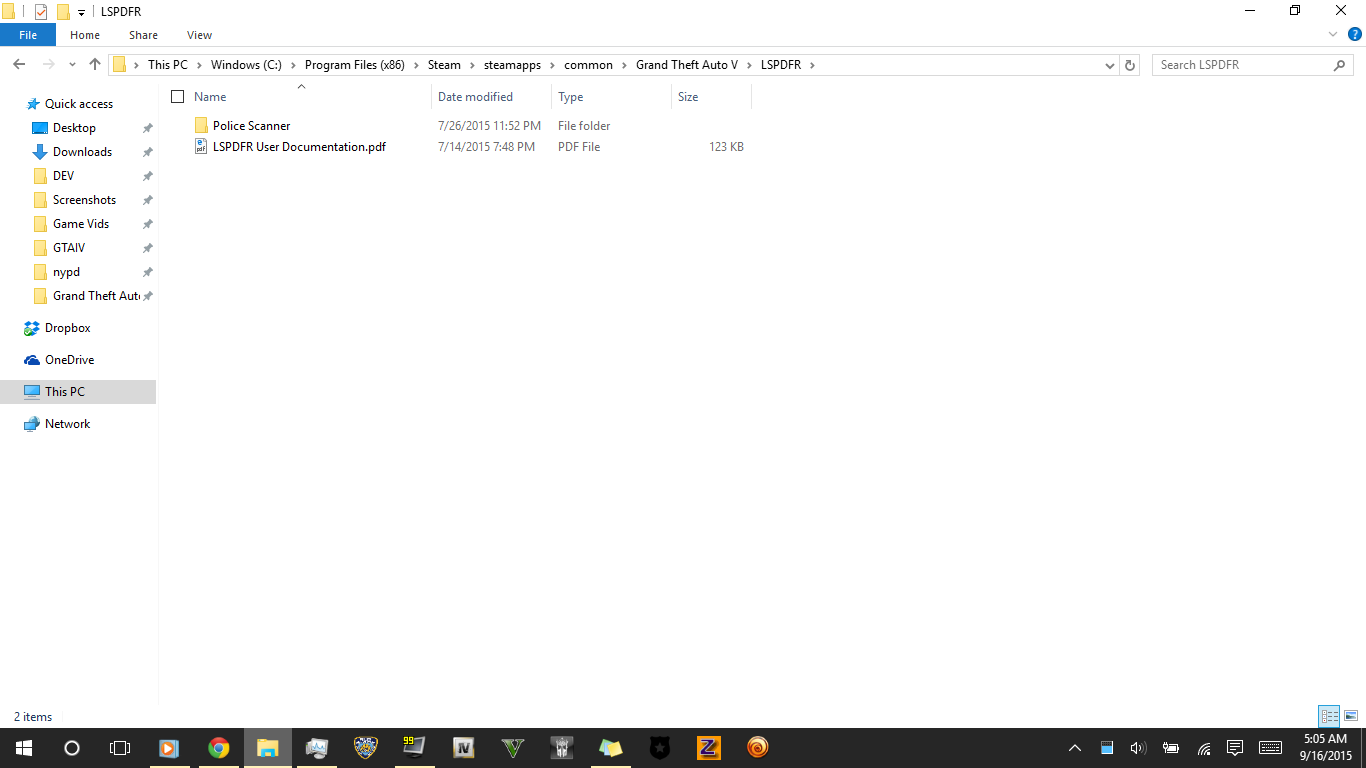
Task: Click the 123 KB size value
Action: 726,147
